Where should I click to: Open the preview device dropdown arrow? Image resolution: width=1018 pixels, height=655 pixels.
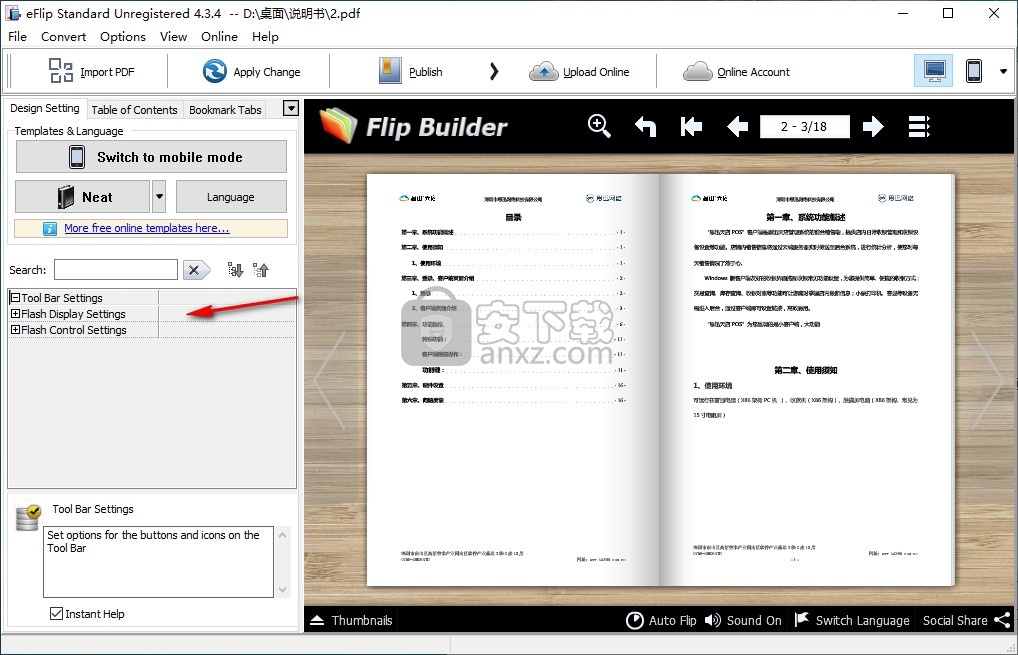[1003, 71]
